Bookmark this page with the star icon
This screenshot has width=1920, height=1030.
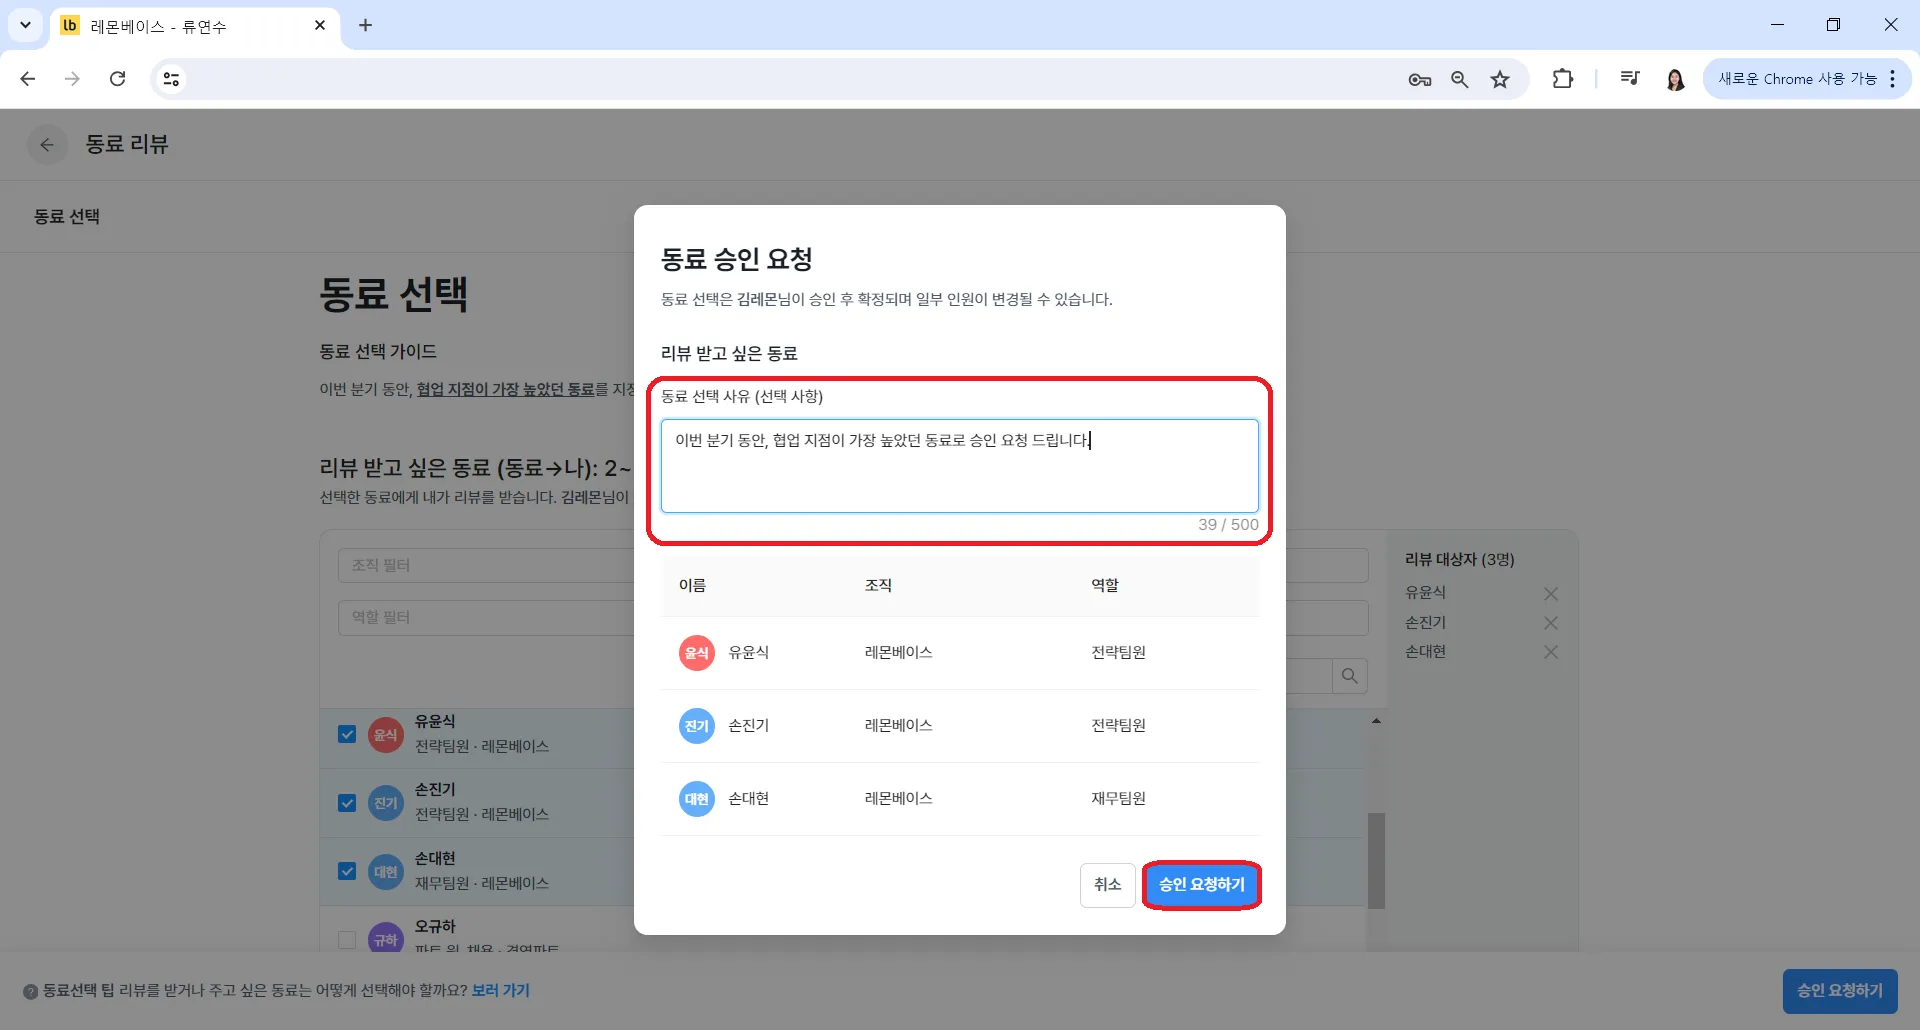(x=1499, y=80)
